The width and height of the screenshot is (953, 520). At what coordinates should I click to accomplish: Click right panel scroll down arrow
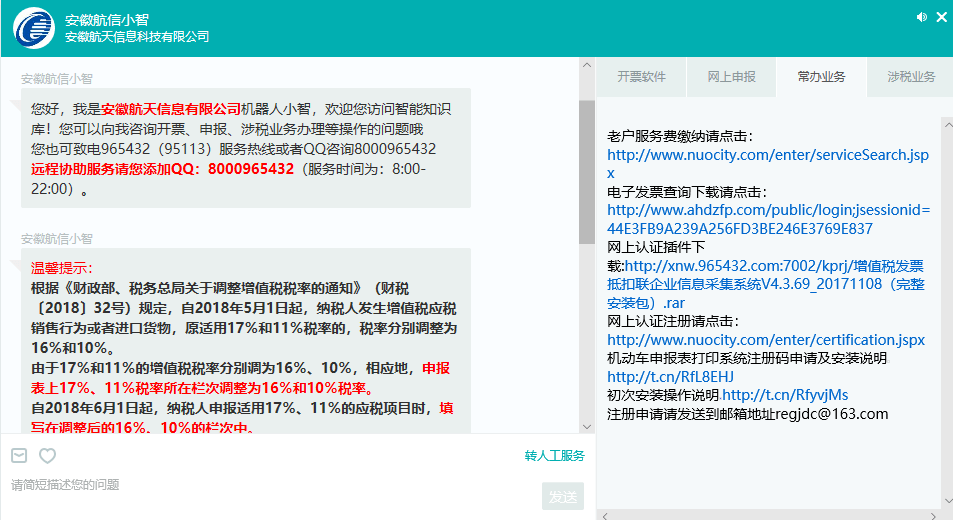[x=948, y=502]
